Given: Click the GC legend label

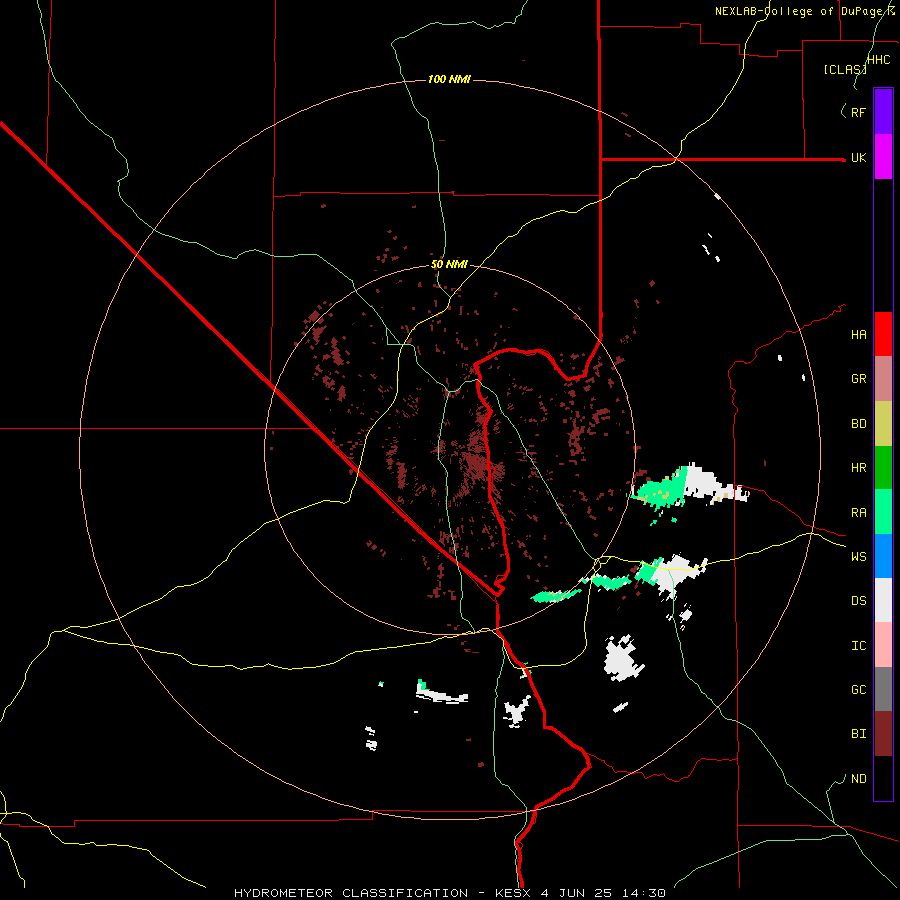Looking at the screenshot, I should [x=858, y=690].
